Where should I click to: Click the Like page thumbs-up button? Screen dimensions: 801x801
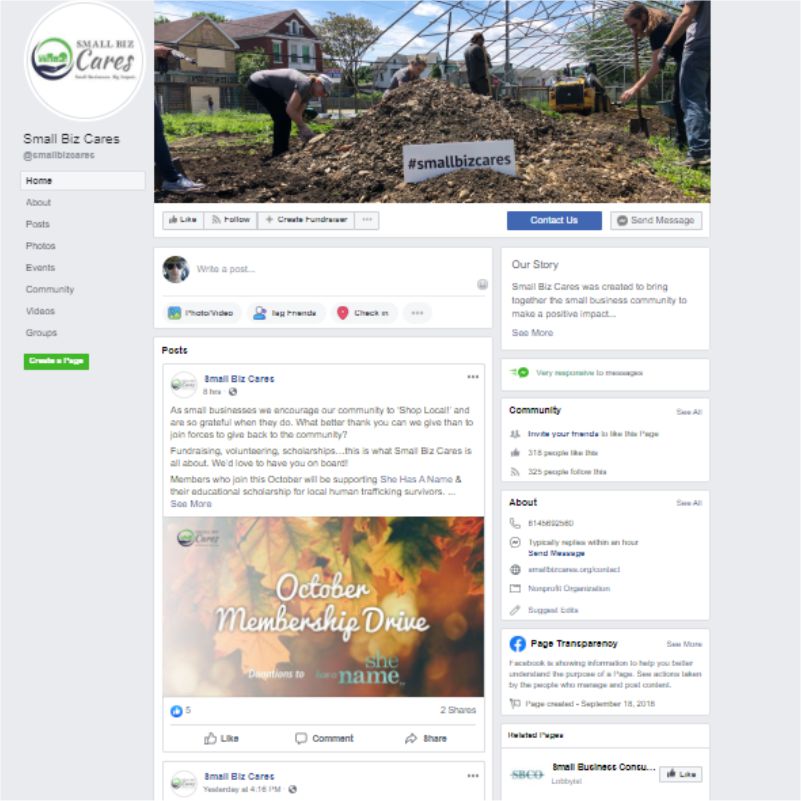[x=183, y=220]
